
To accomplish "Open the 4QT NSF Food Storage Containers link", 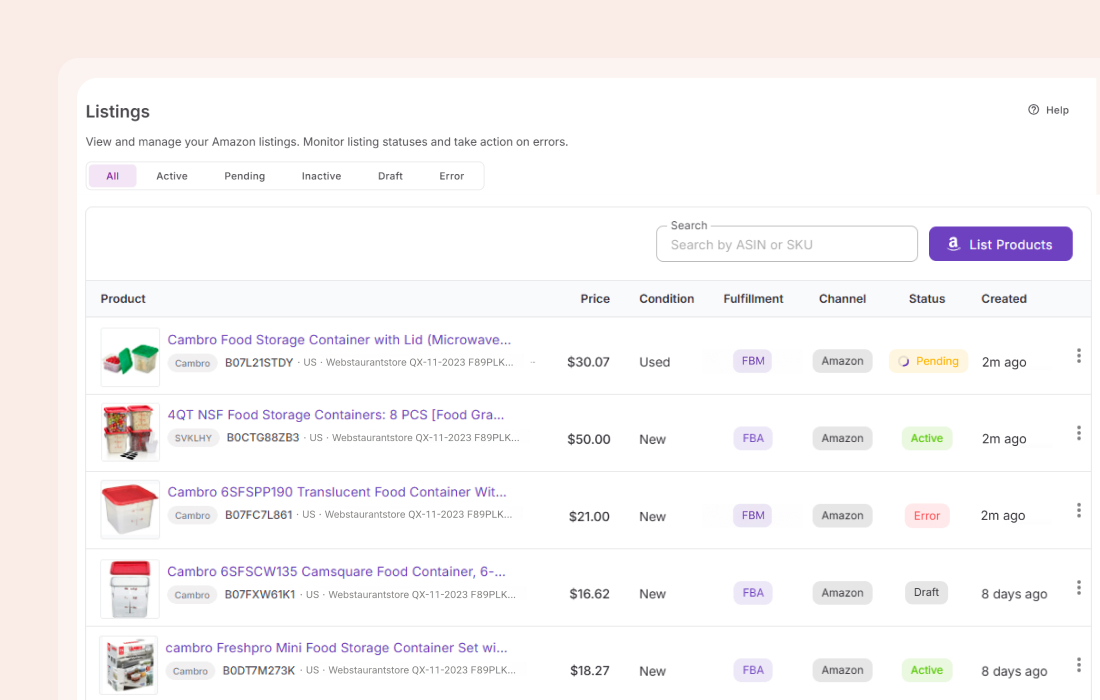I will 336,415.
